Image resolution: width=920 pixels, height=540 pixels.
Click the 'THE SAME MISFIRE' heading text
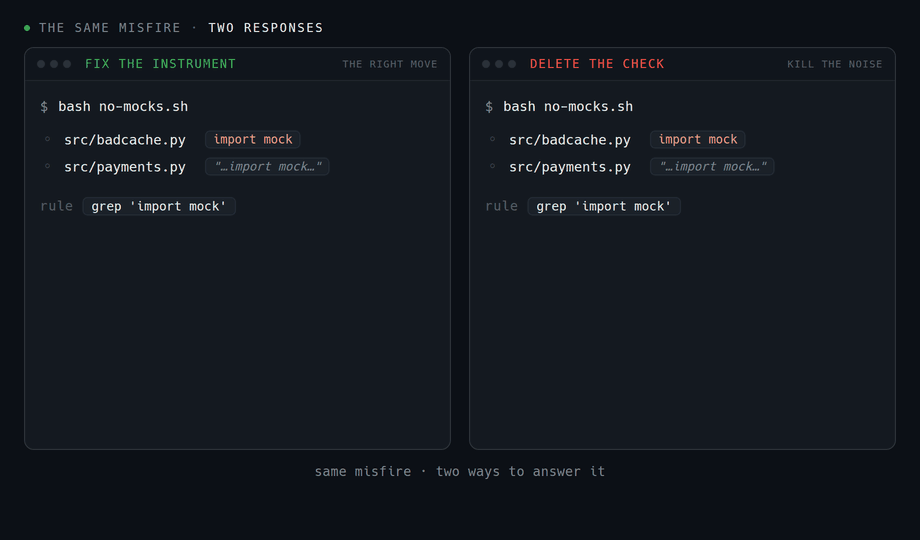(110, 28)
